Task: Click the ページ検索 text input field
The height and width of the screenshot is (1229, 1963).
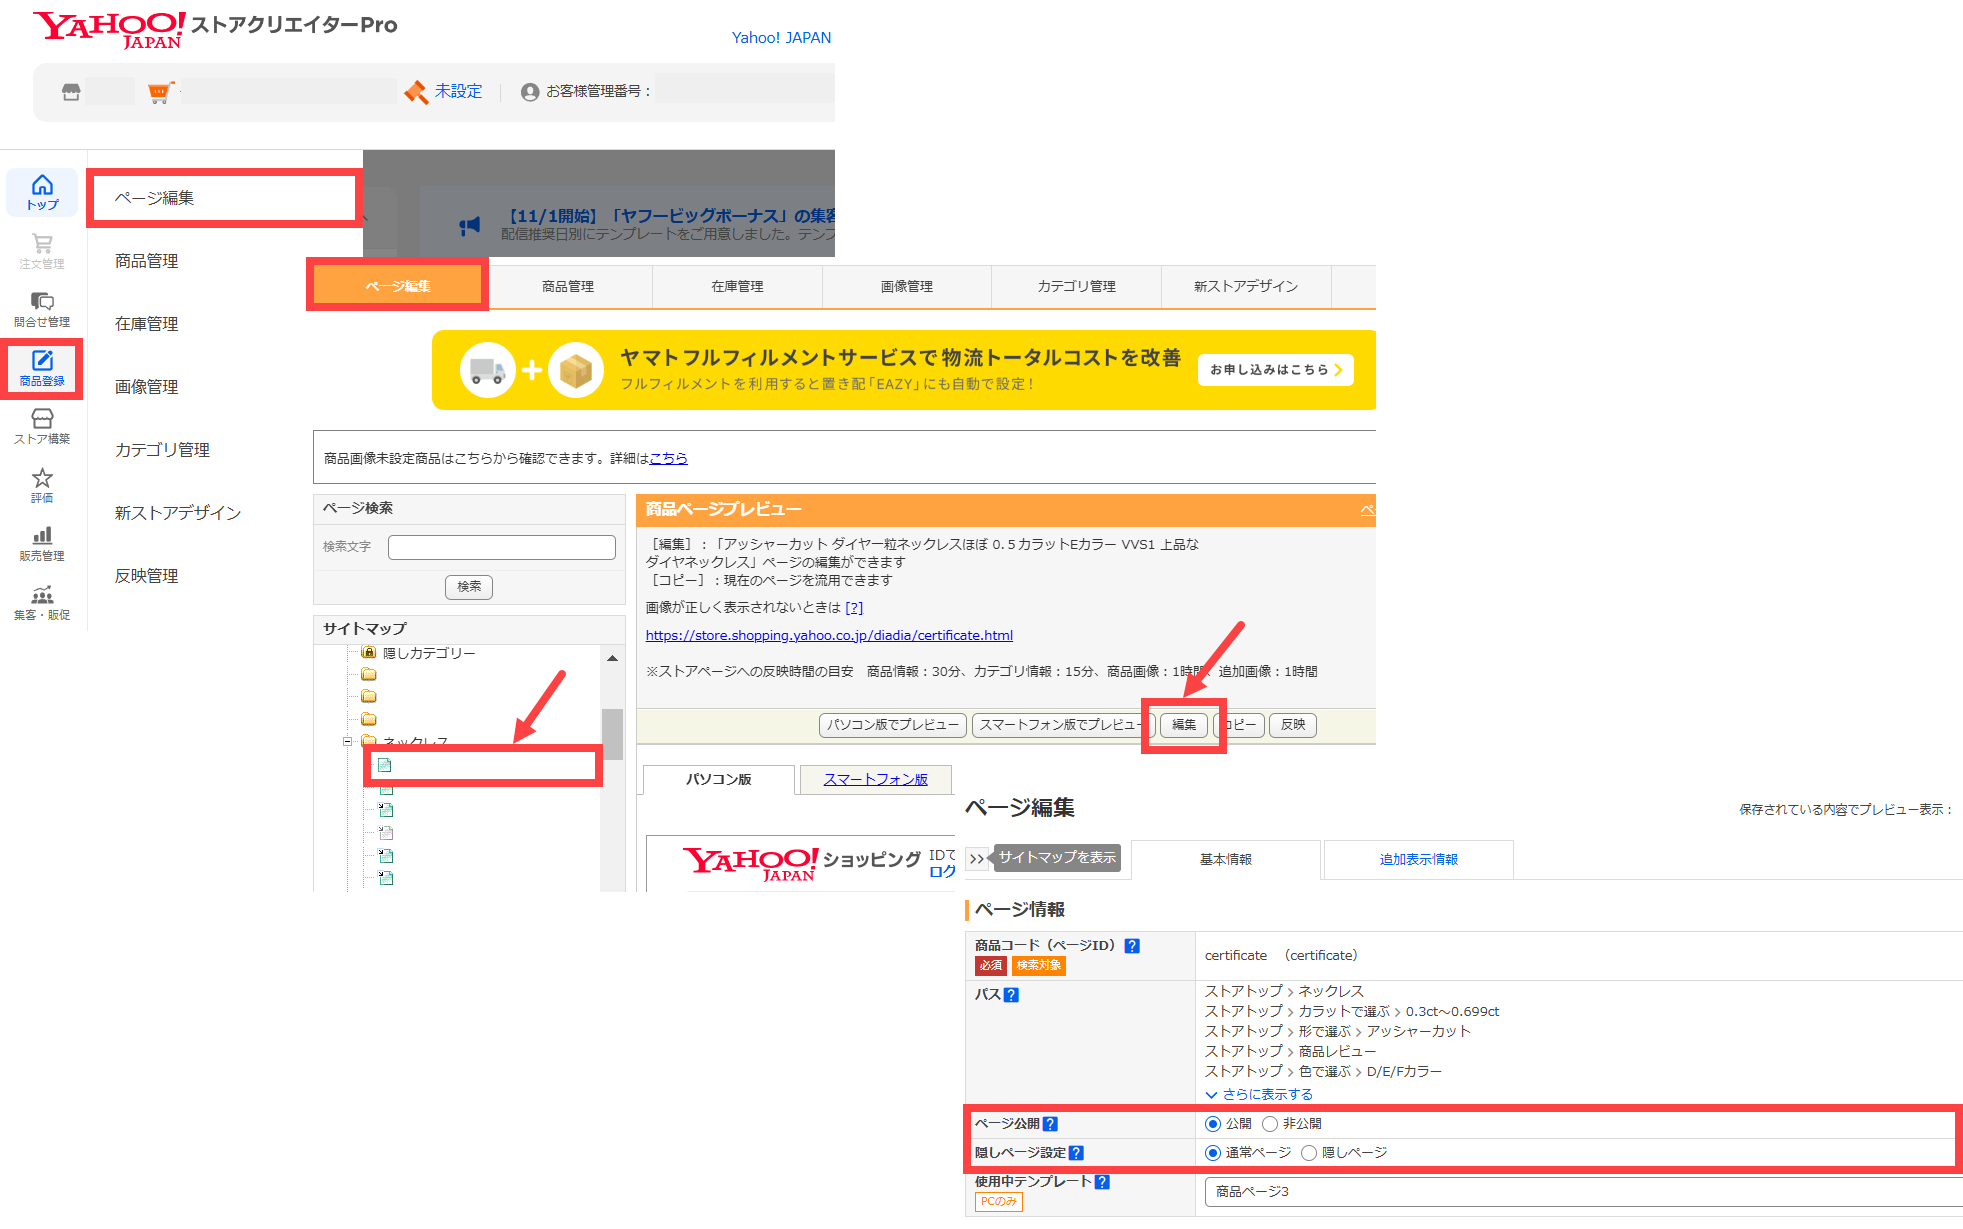Action: [501, 547]
